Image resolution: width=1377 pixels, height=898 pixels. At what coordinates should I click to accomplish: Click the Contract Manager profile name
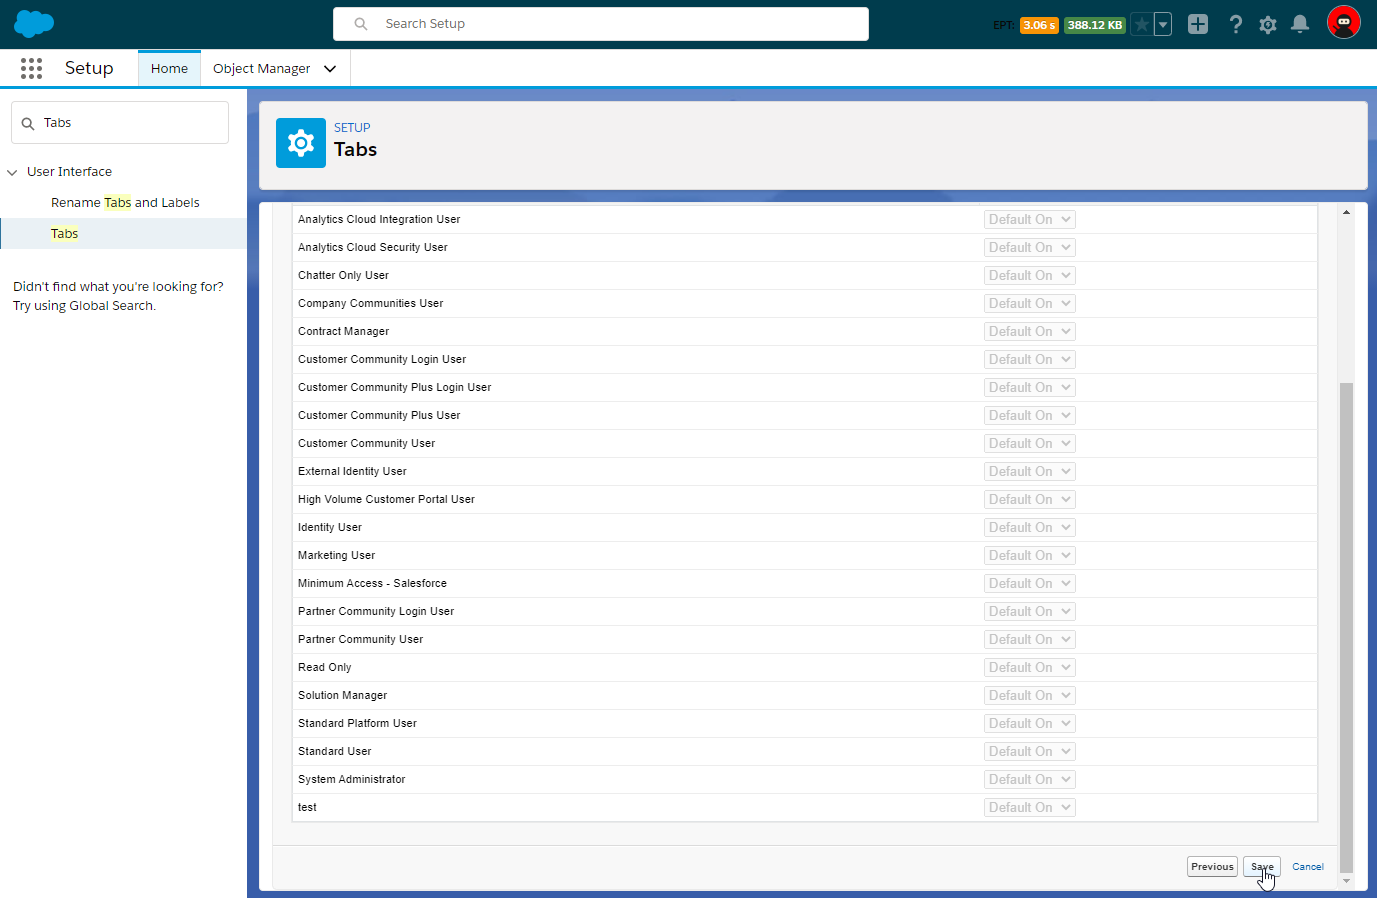point(344,331)
